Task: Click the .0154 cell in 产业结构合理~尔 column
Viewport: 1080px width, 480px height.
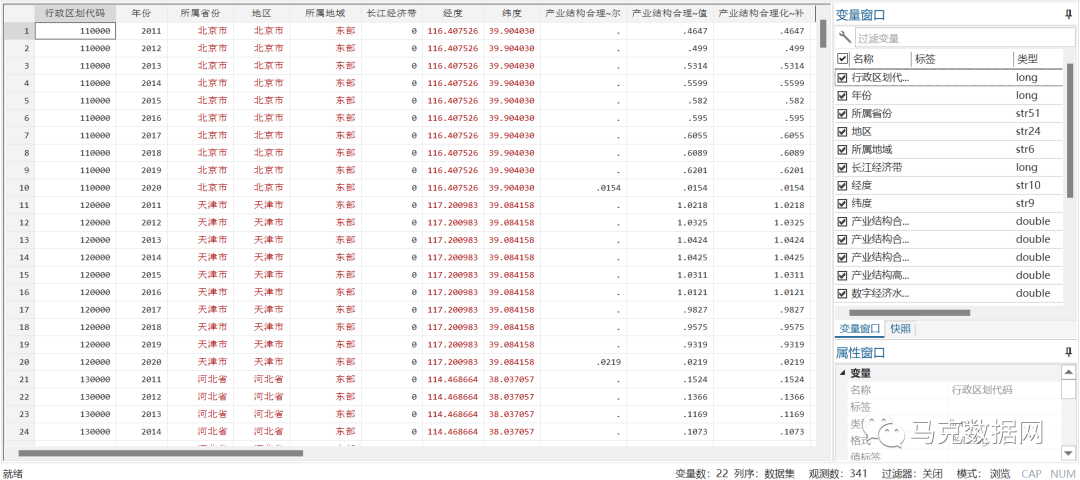Action: click(x=583, y=187)
